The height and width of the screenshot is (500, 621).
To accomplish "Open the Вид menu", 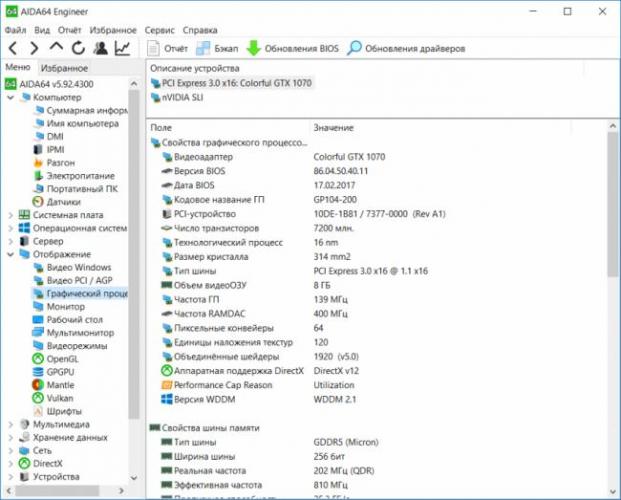I will click(42, 30).
